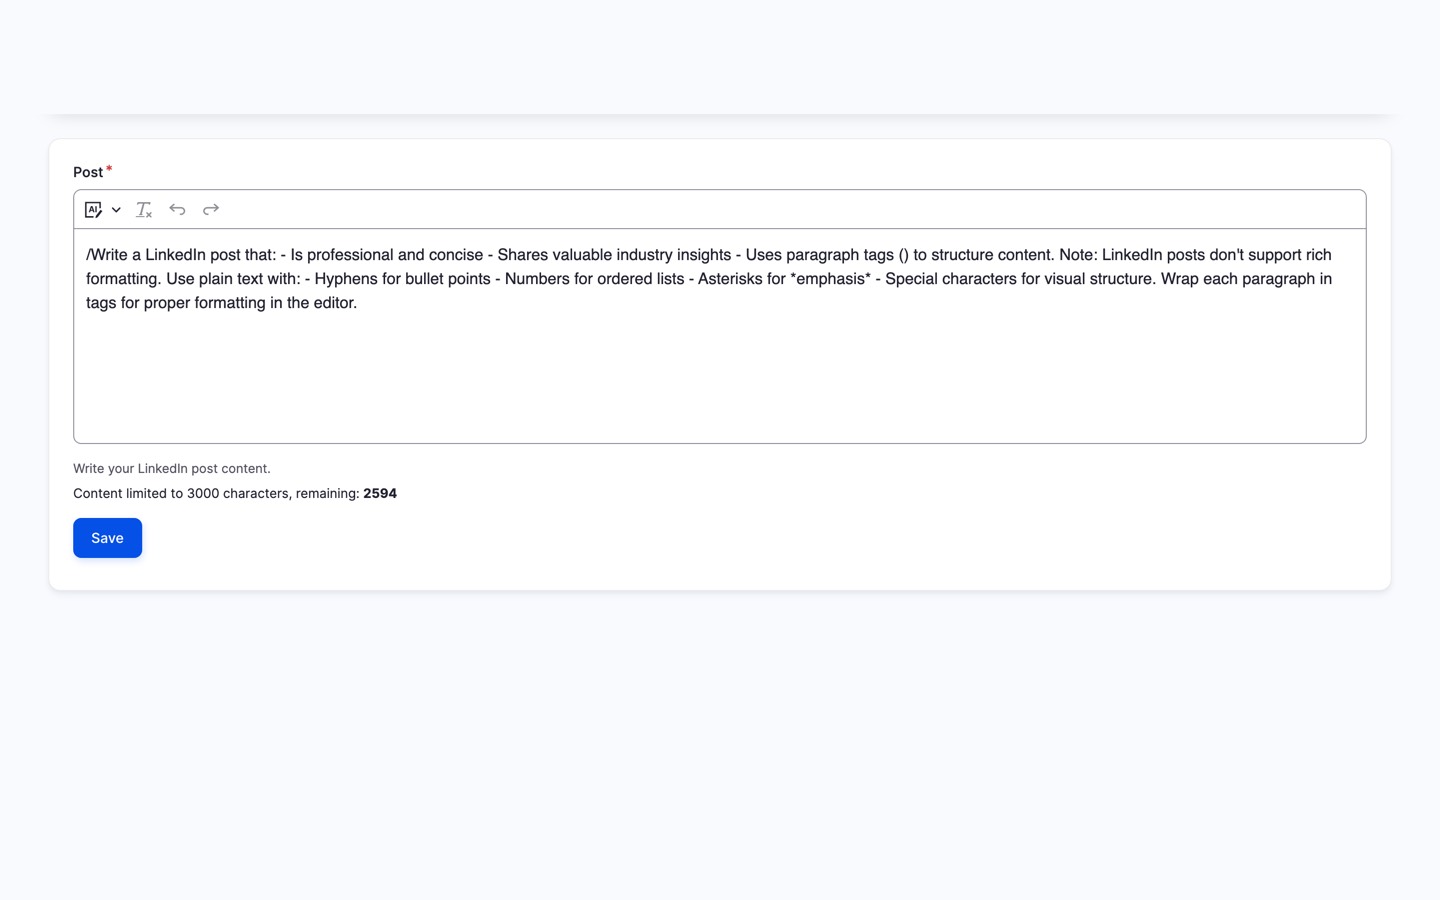Expand the AI assistant dropdown chevron
This screenshot has height=900, width=1440.
coord(116,210)
